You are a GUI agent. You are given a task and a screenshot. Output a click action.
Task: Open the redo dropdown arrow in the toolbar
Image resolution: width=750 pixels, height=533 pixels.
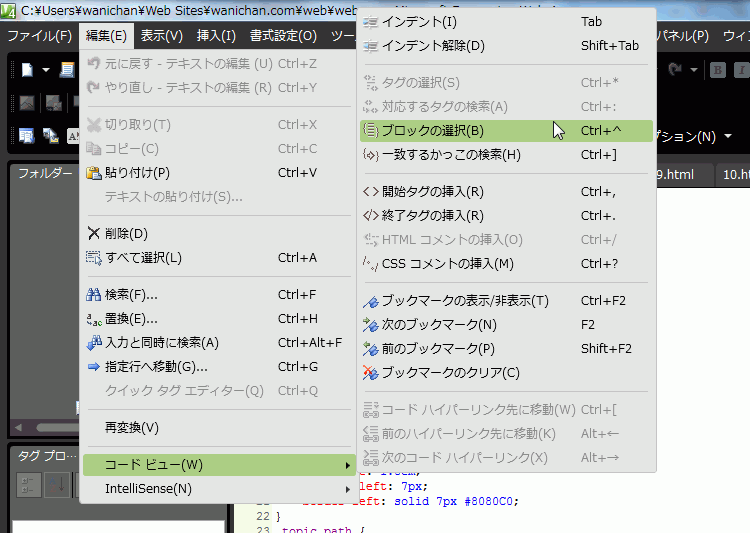coord(694,70)
